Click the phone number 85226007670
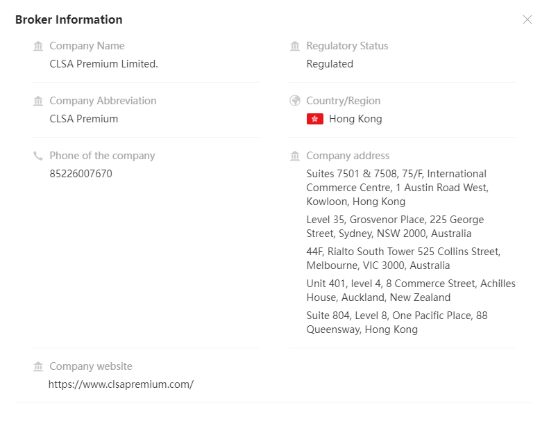Screen dimensions: 550x431 (81, 174)
